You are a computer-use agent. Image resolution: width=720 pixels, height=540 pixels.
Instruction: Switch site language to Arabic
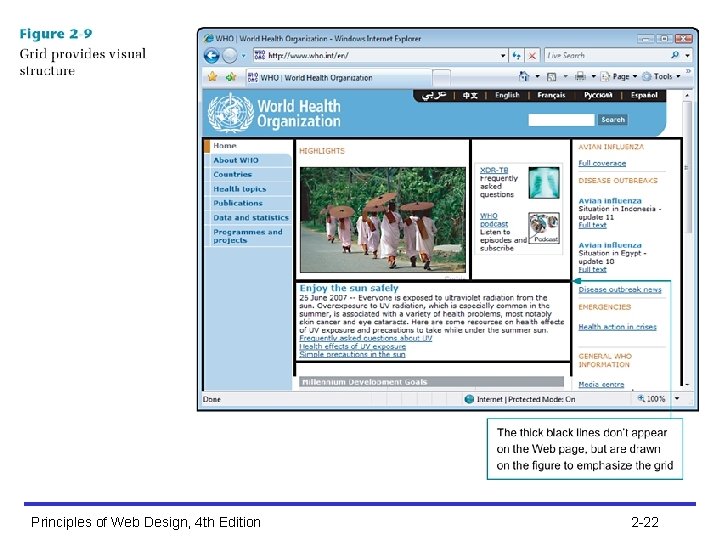click(x=434, y=95)
